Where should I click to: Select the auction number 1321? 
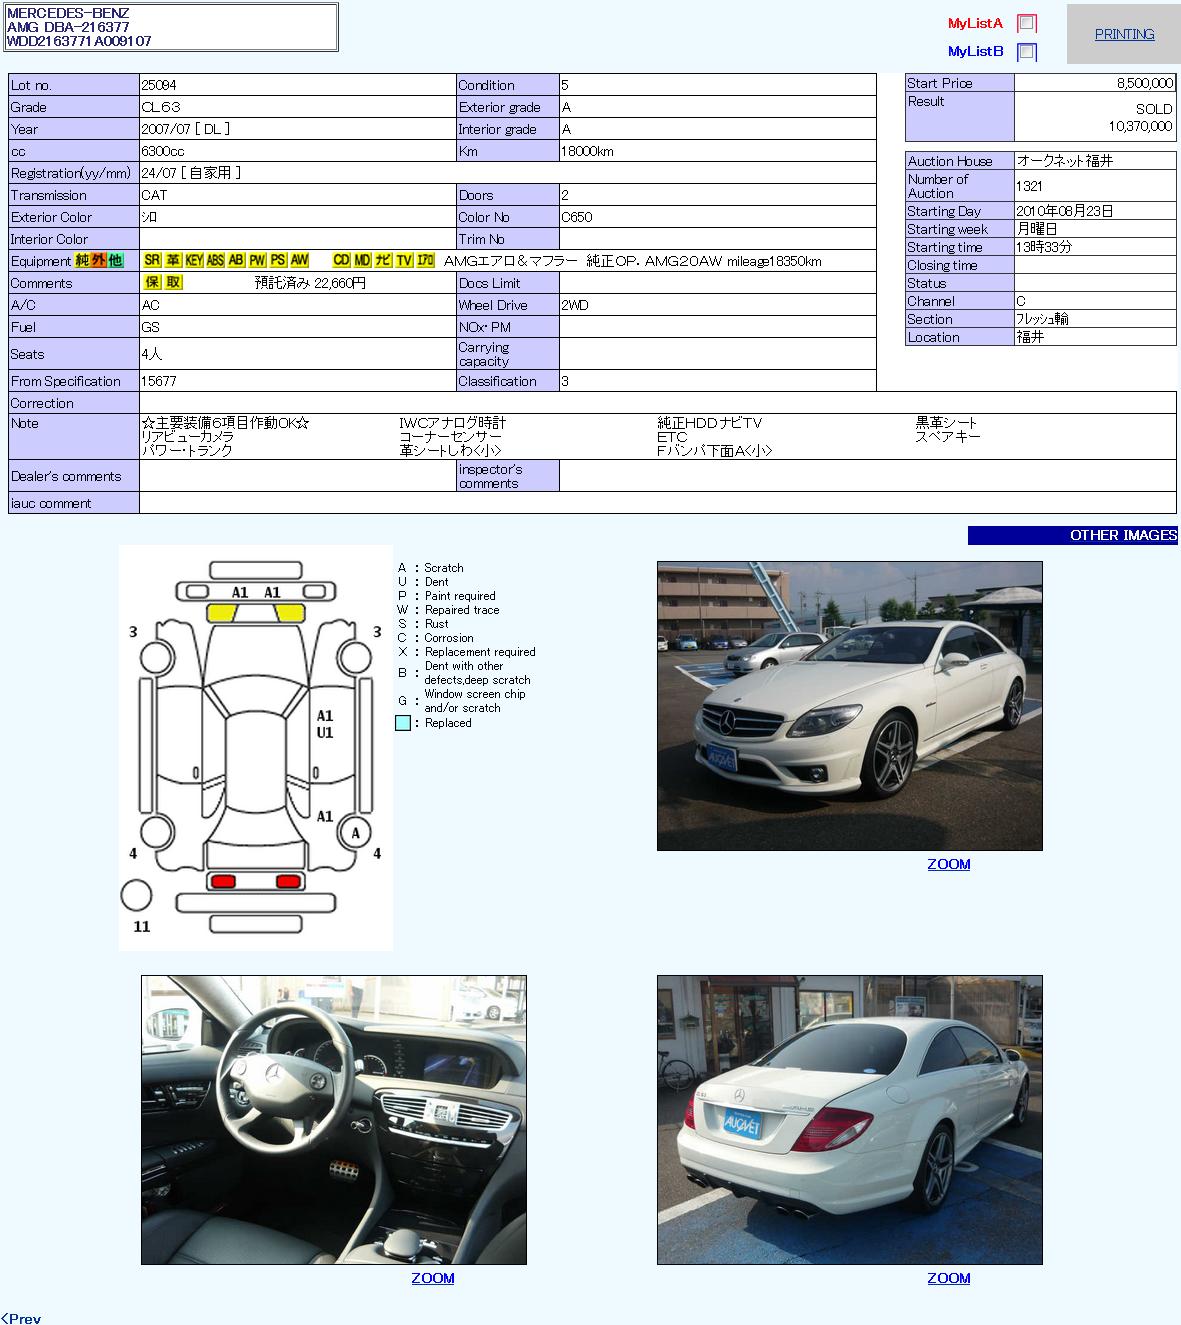pos(1030,186)
